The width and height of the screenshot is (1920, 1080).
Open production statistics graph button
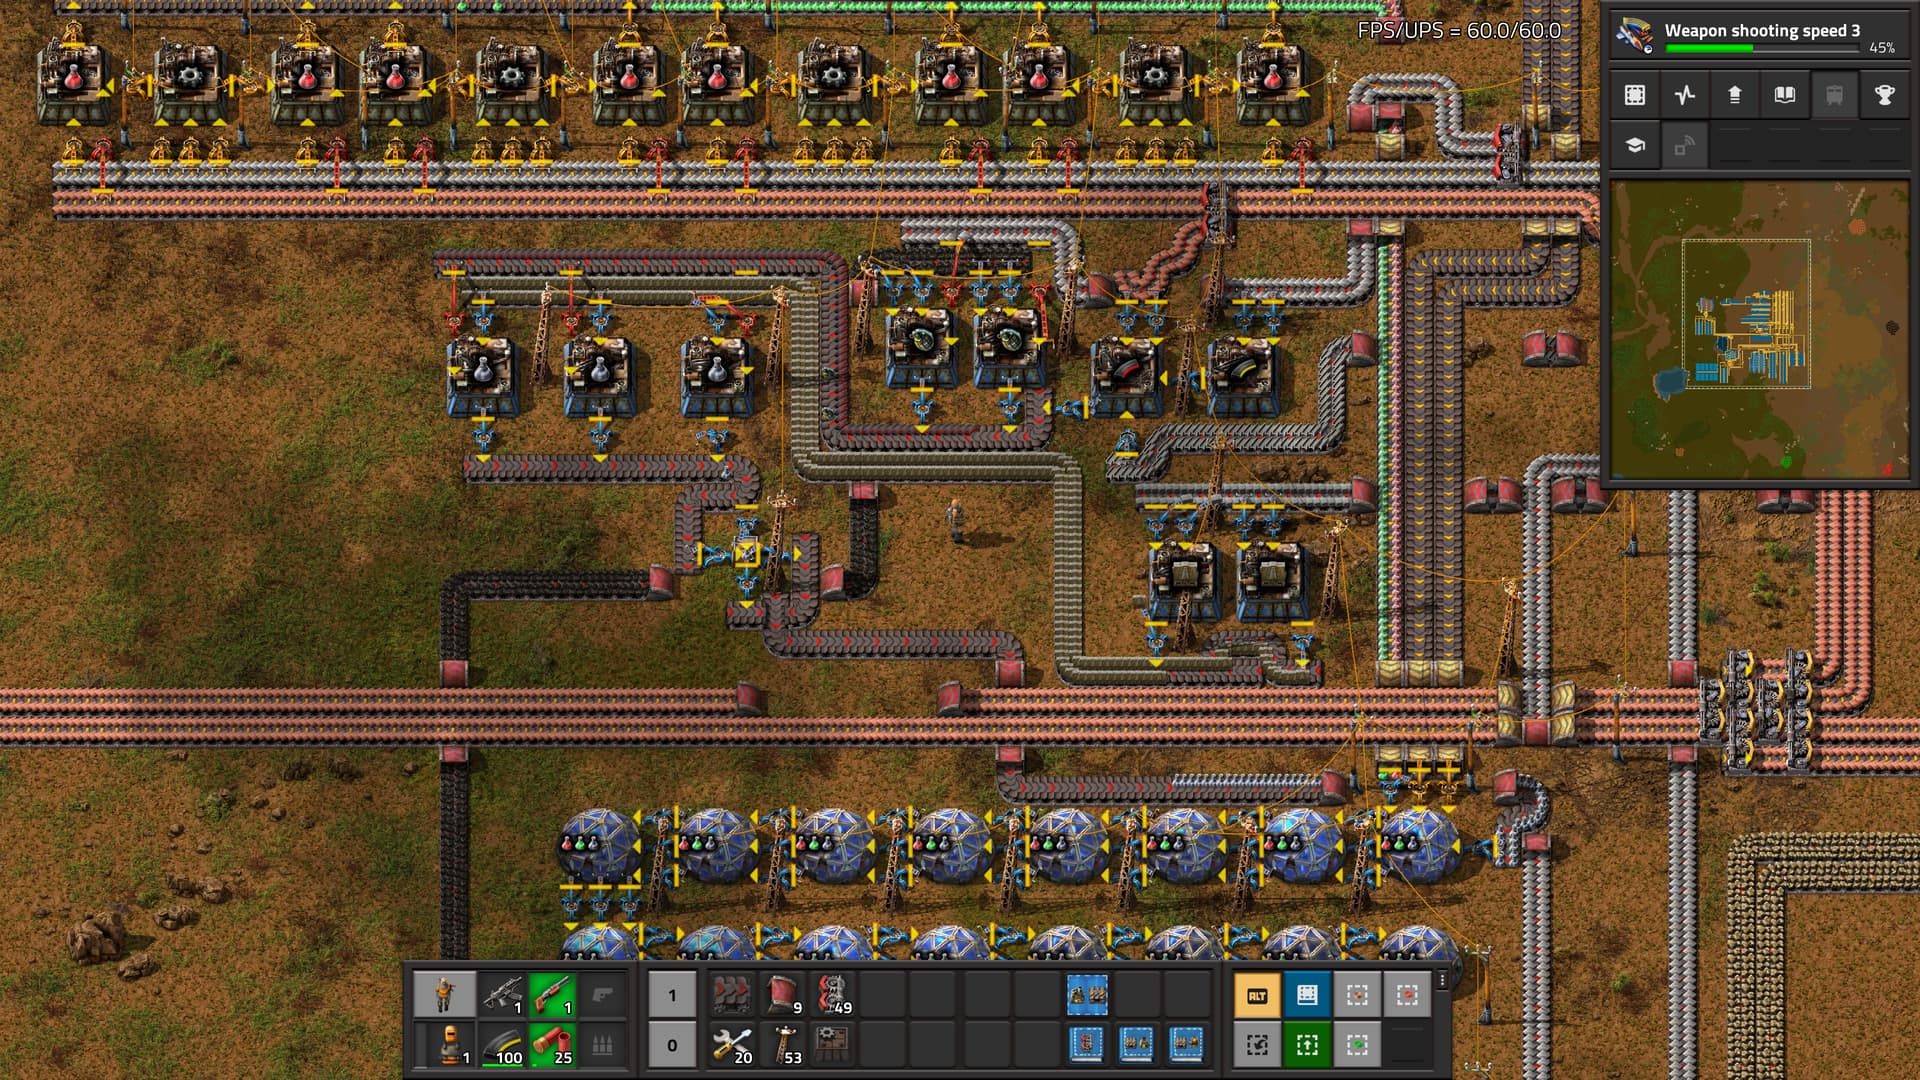click(1685, 95)
